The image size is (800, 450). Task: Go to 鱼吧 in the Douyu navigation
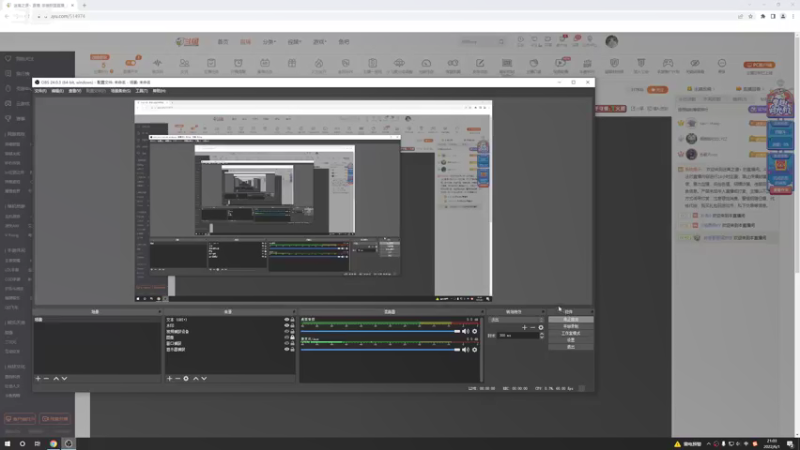tap(344, 42)
